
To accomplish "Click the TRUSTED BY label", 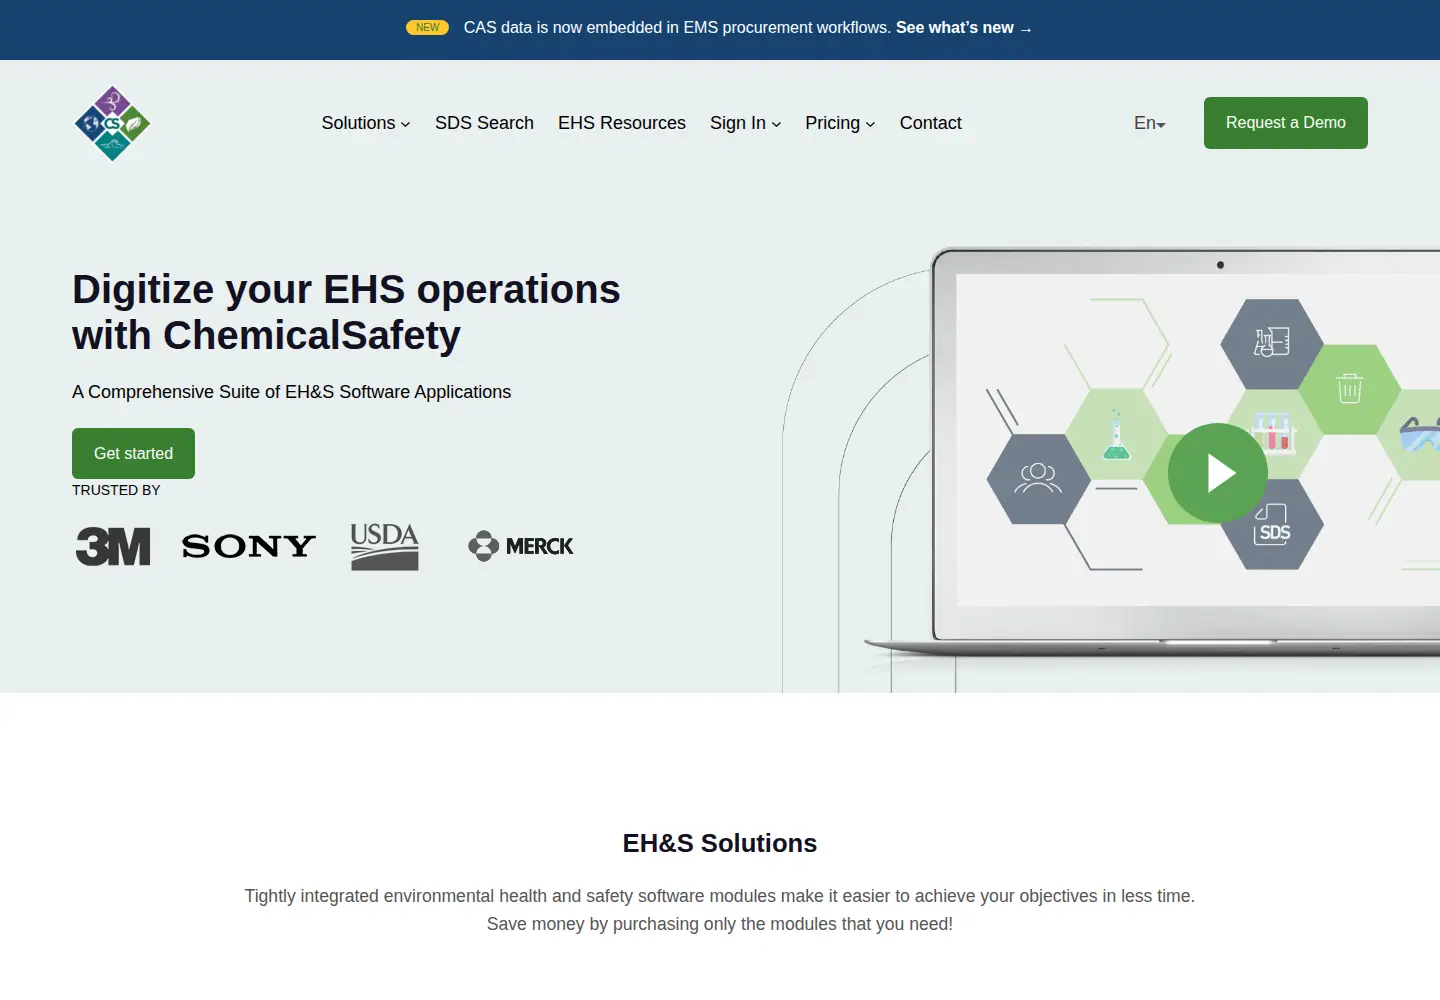I will click(x=116, y=490).
